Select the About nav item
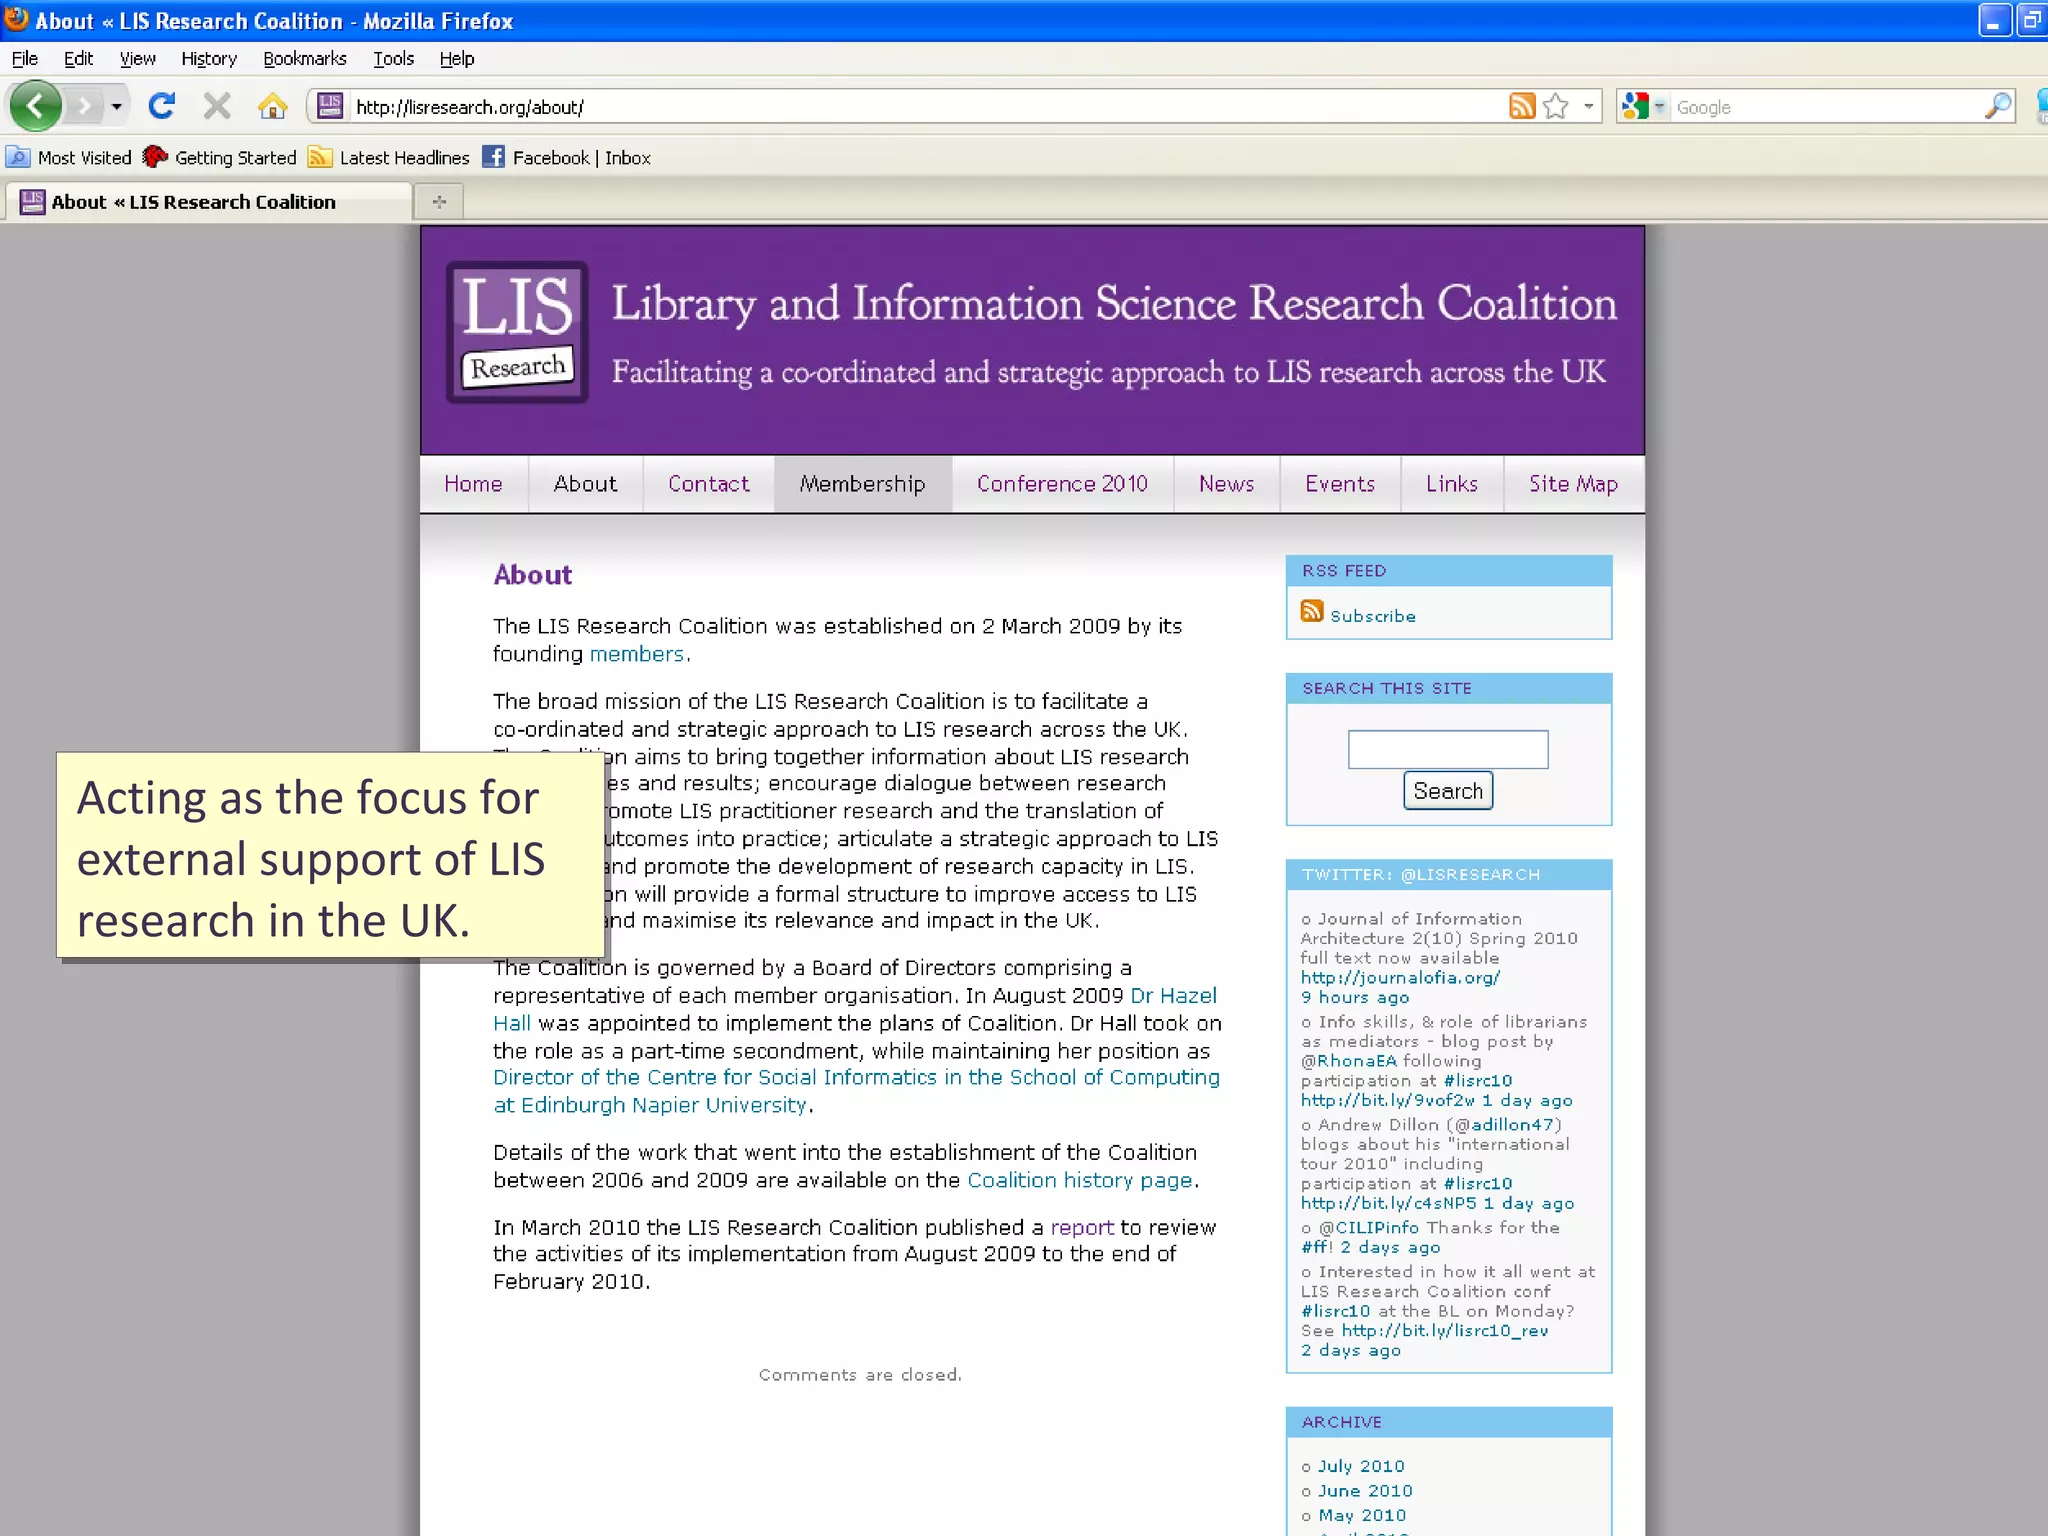 point(585,484)
